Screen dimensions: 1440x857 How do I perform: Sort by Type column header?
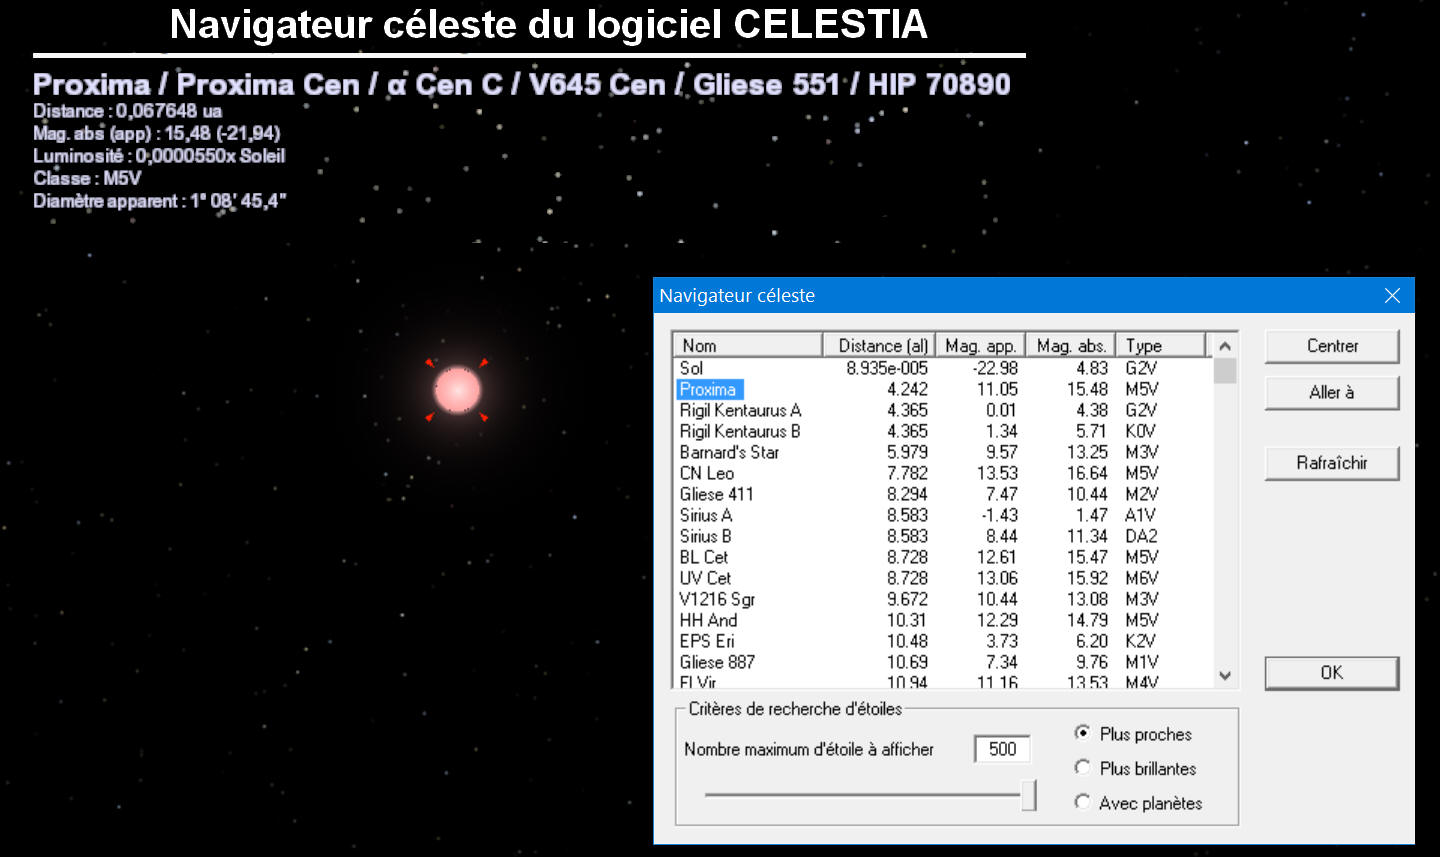(x=1160, y=345)
